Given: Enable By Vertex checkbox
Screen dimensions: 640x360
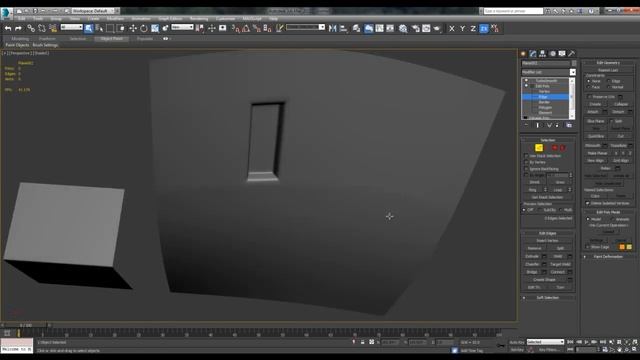Looking at the screenshot, I should tap(526, 162).
